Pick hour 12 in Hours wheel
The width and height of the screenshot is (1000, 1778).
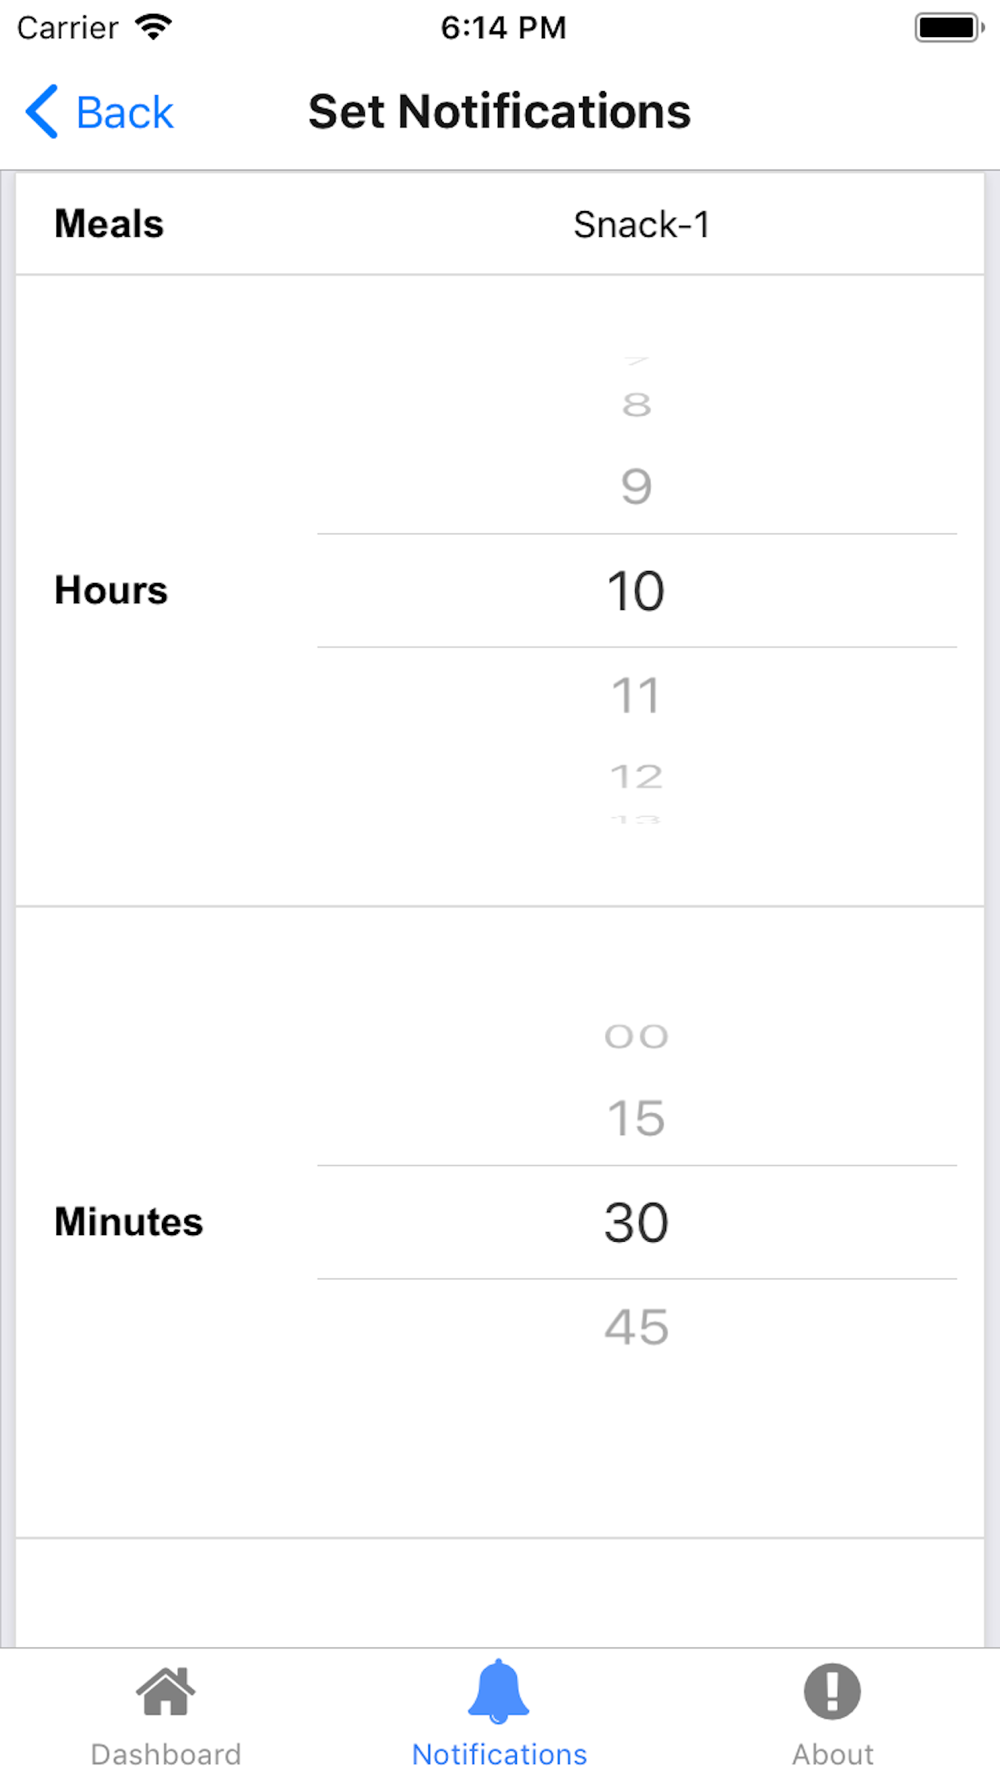[x=636, y=776]
